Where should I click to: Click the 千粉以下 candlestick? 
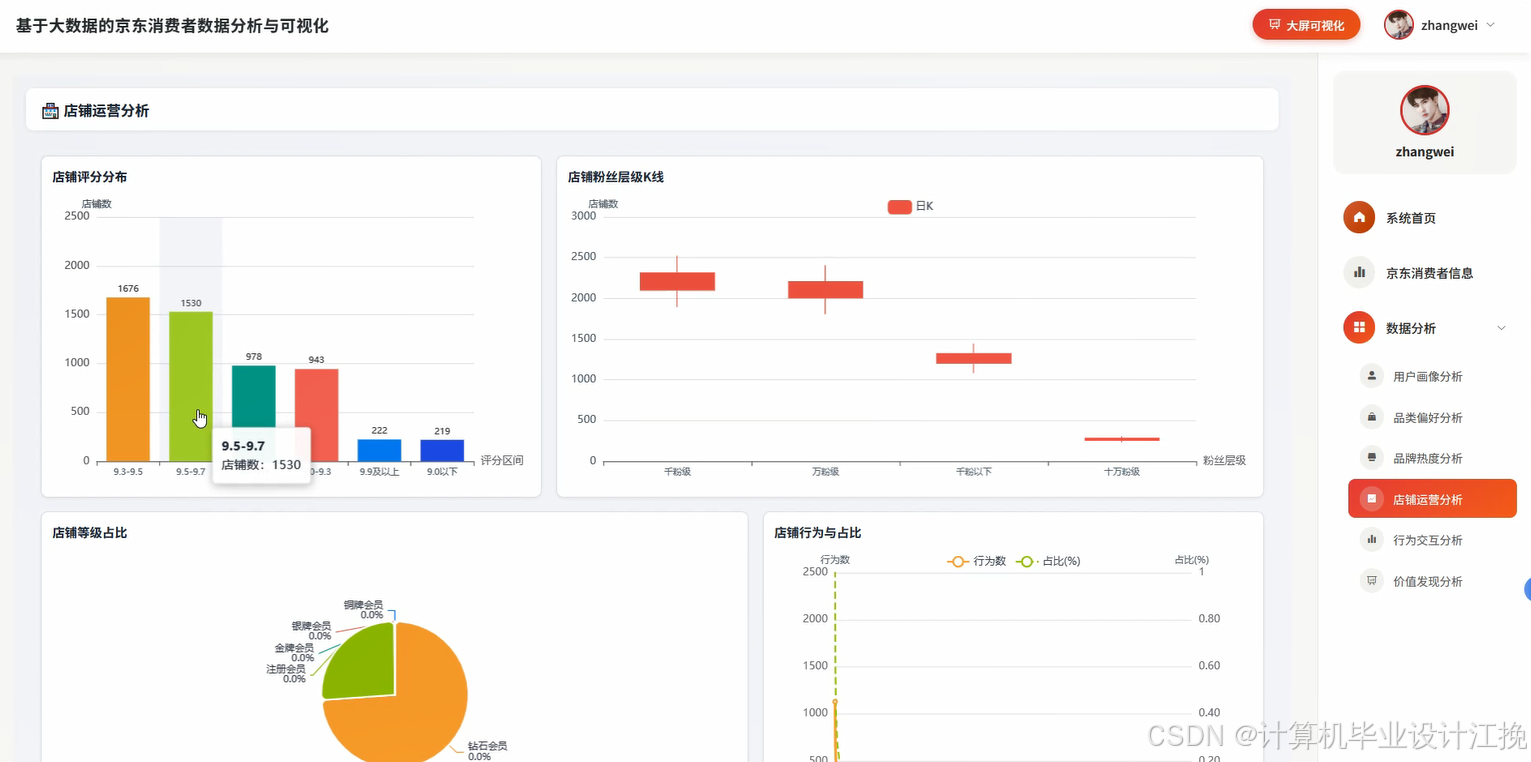tap(974, 358)
